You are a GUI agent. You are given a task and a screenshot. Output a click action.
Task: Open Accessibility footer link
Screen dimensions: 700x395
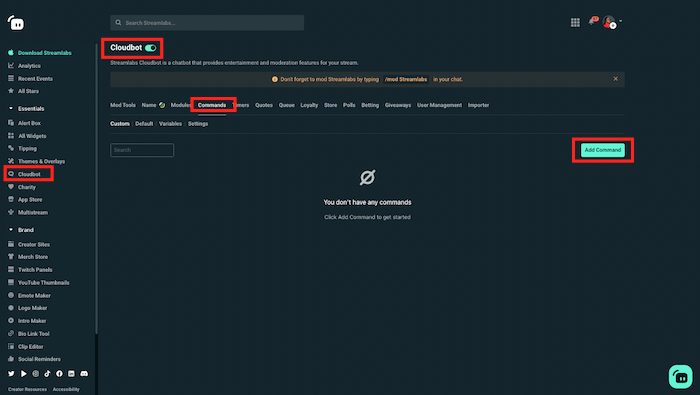click(x=66, y=389)
